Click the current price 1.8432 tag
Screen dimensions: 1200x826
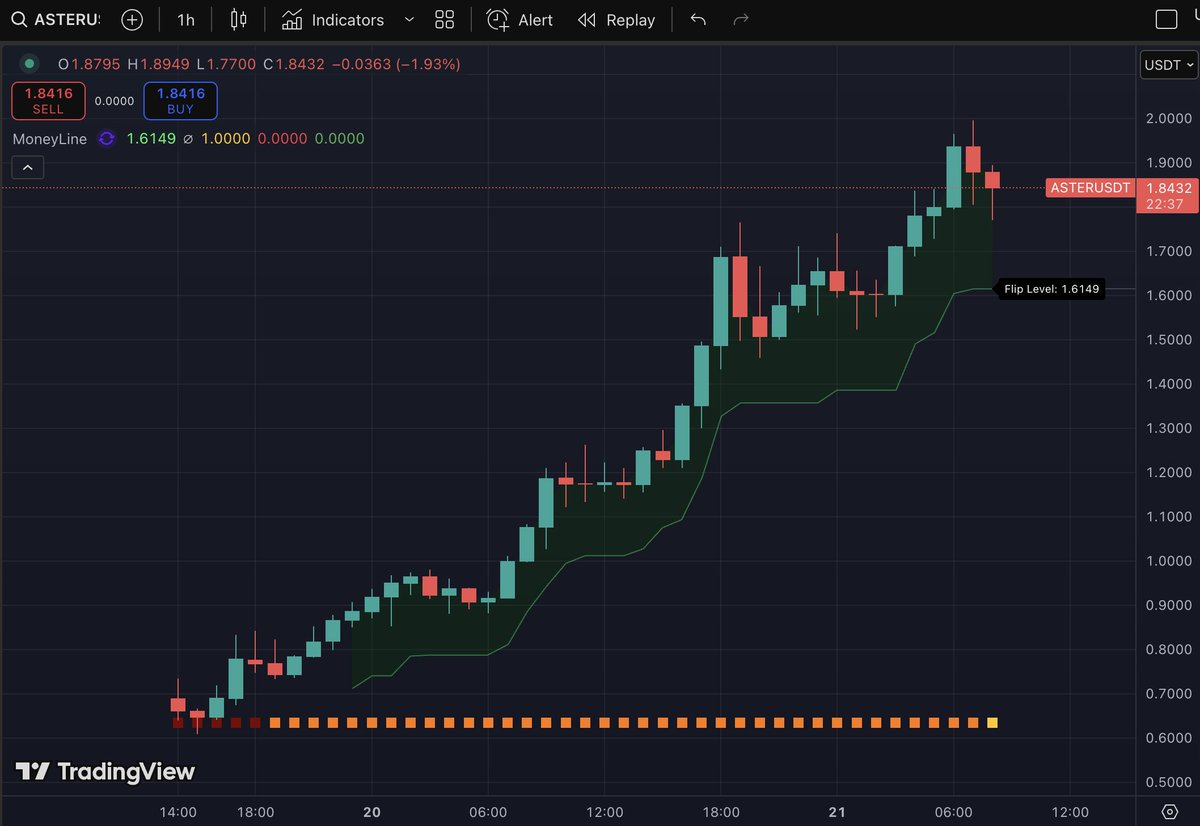[1168, 196]
